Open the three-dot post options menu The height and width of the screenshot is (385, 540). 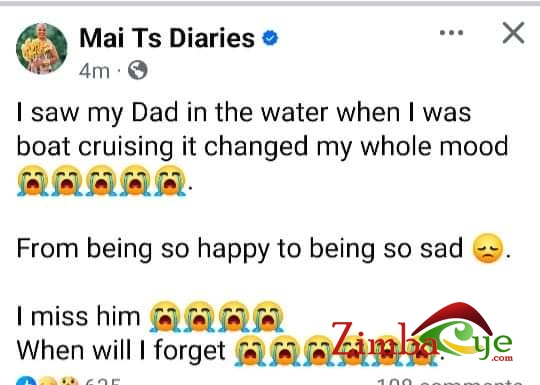(x=451, y=33)
